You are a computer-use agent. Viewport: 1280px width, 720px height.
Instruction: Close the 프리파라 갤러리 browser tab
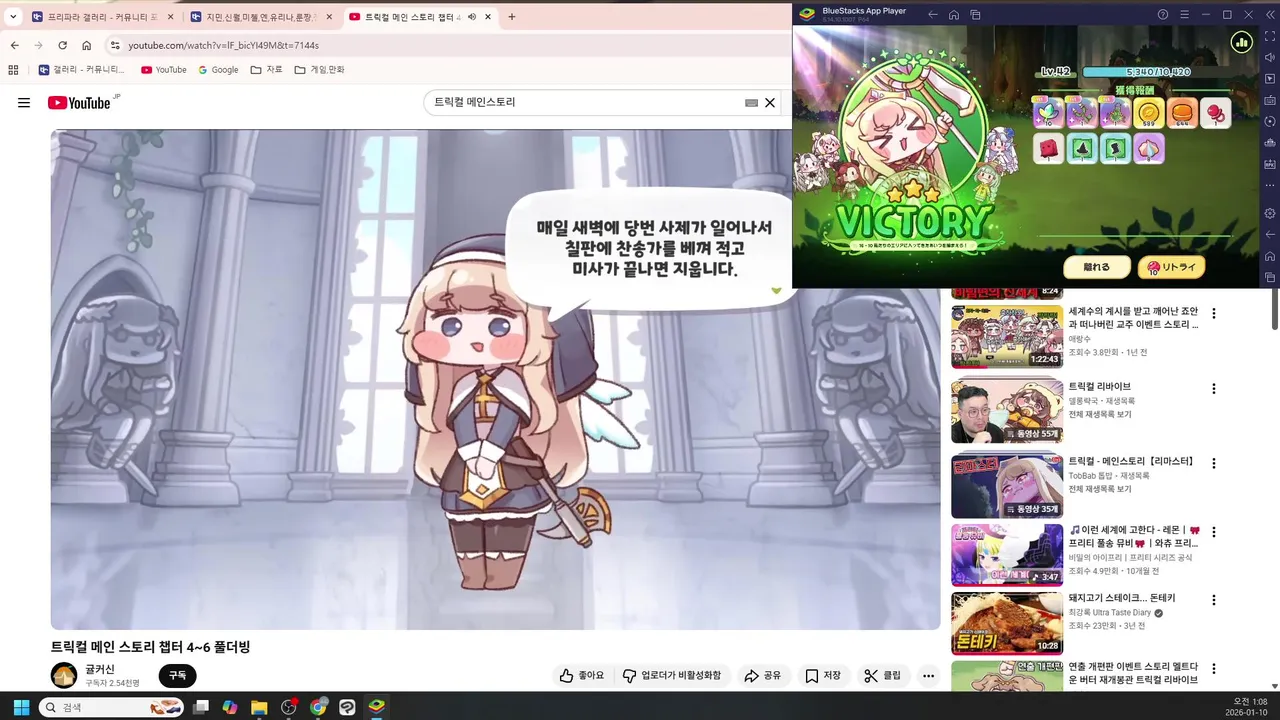170,17
